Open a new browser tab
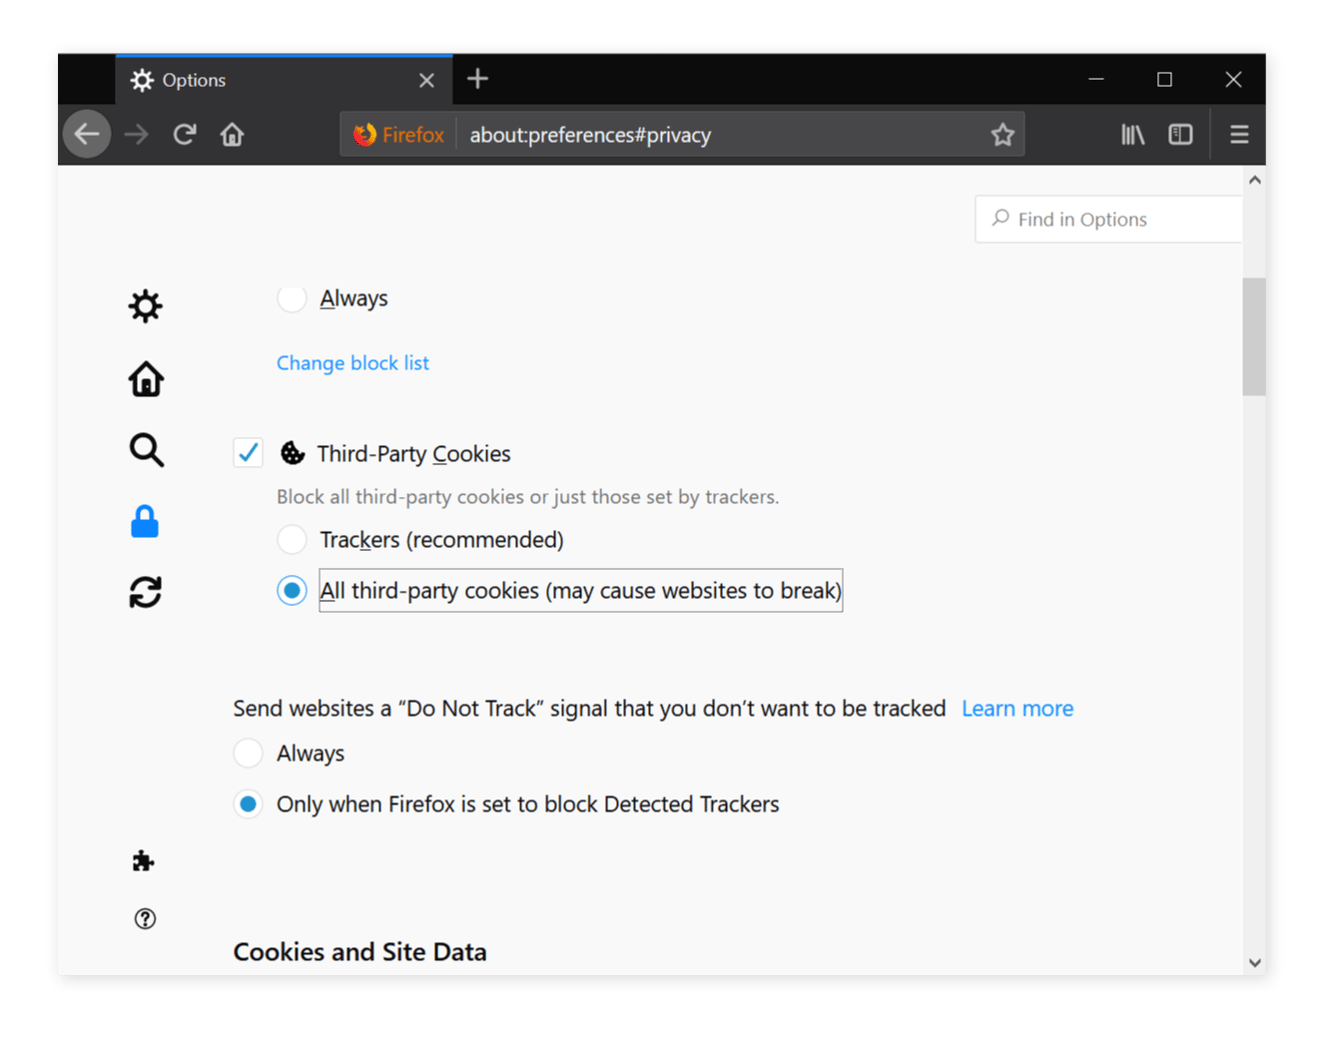This screenshot has width=1320, height=1041. pos(477,78)
